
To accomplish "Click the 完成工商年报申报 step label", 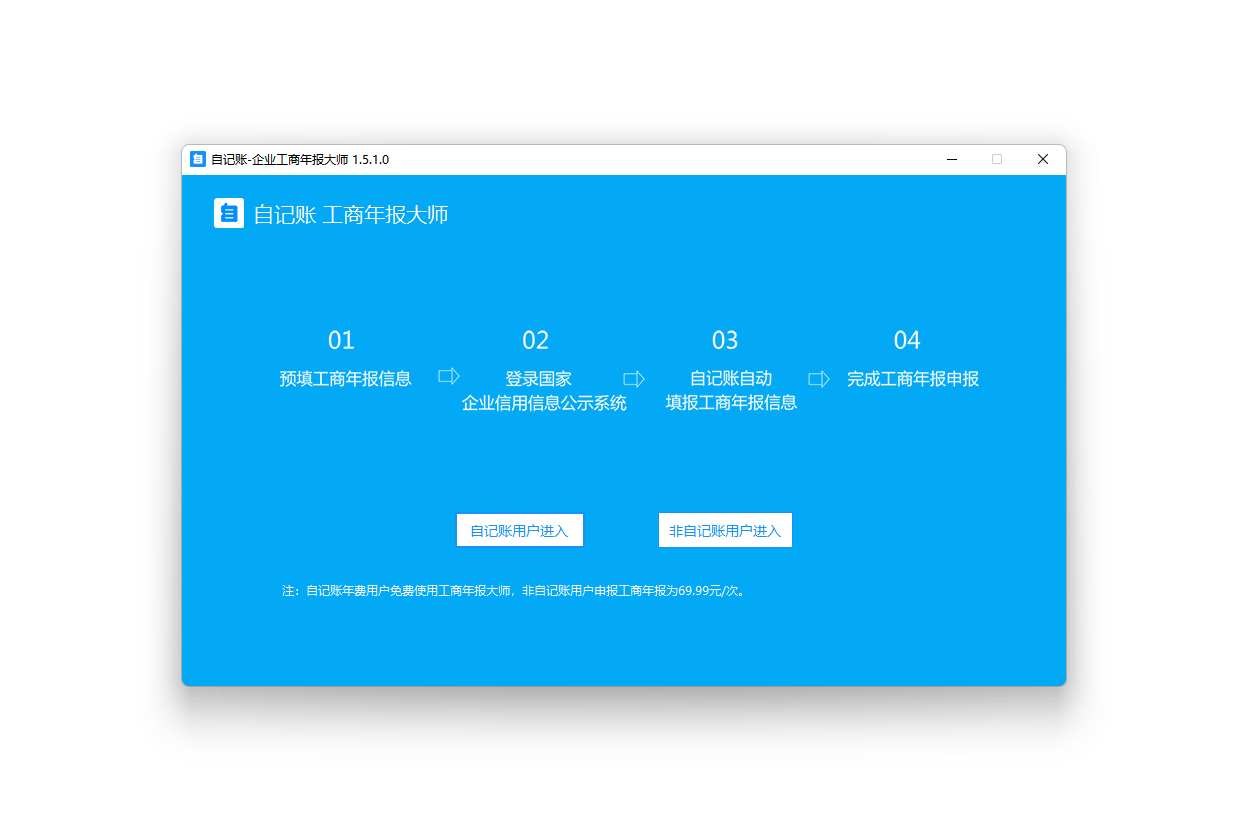I will 912,379.
